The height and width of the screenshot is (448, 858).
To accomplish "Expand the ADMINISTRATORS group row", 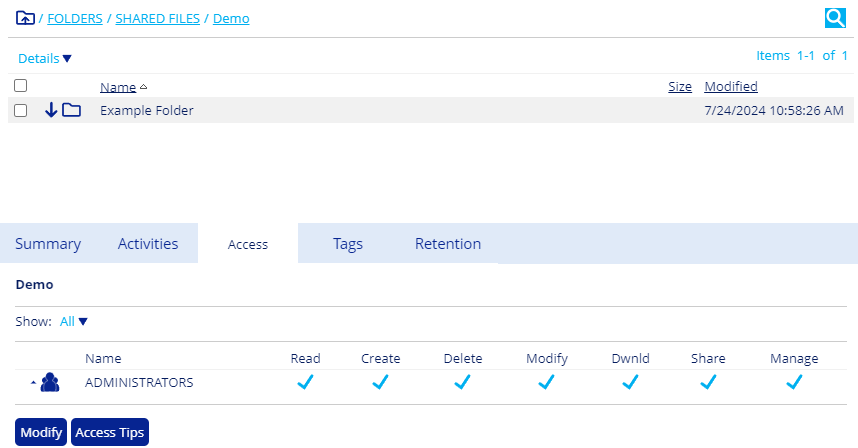I will [32, 383].
